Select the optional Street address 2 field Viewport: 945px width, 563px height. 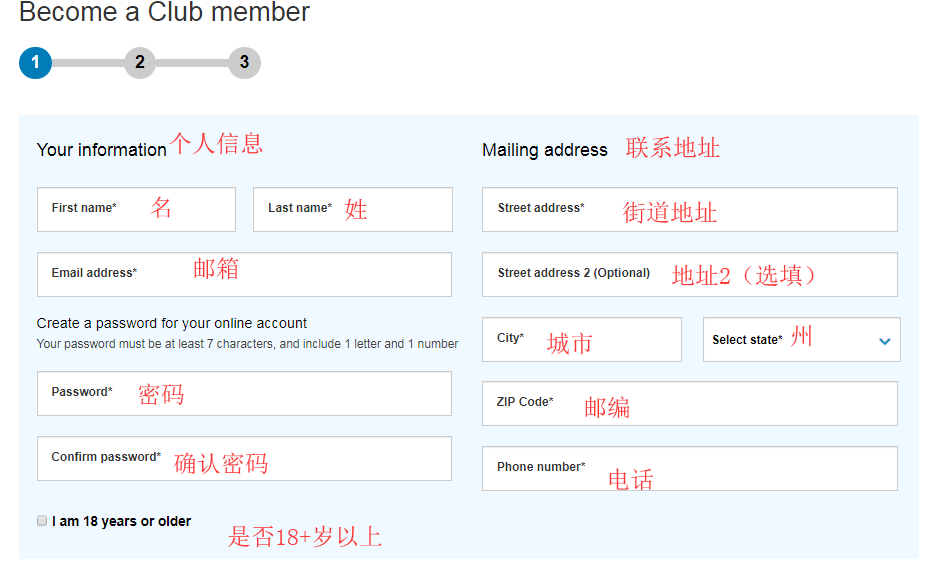click(689, 274)
